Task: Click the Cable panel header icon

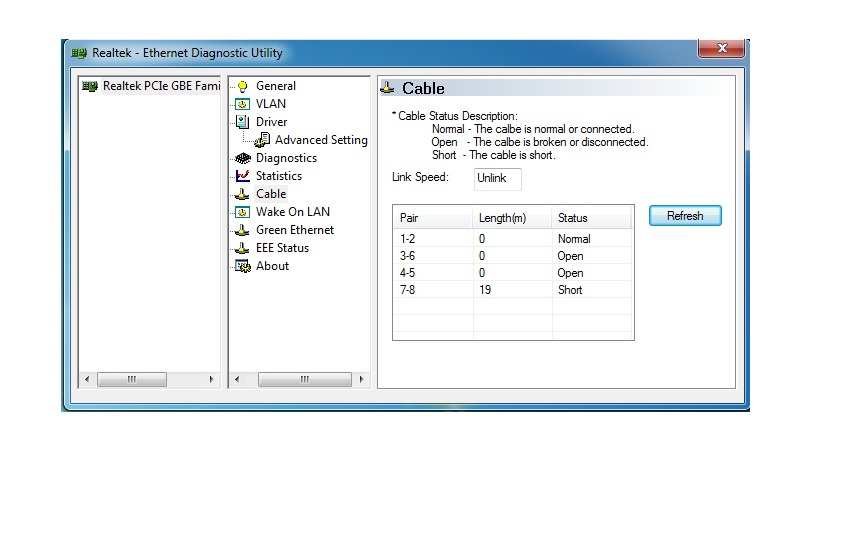Action: click(x=388, y=88)
